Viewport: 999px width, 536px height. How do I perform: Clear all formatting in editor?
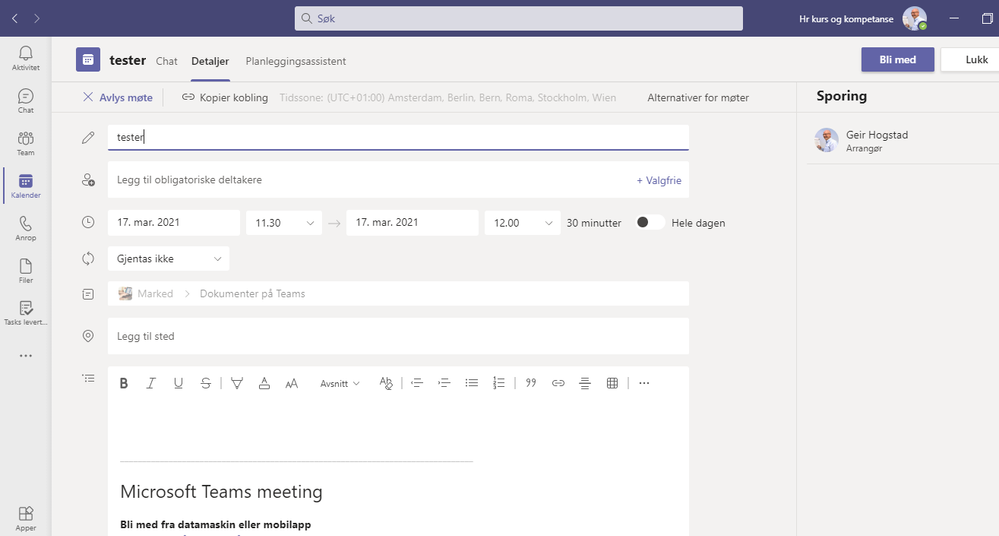pyautogui.click(x=386, y=383)
